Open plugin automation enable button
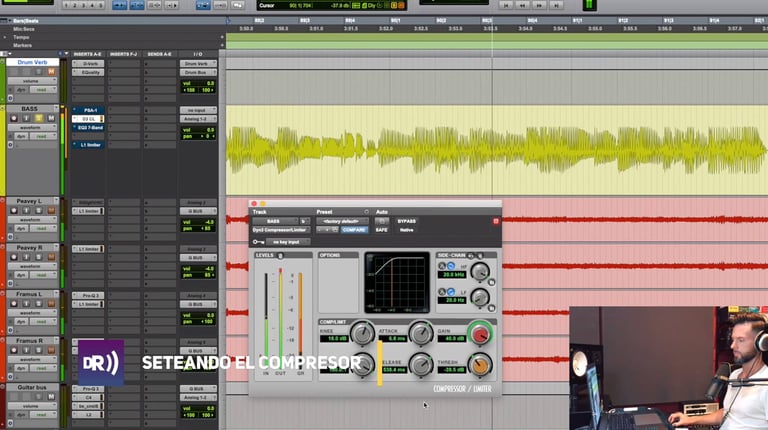Image resolution: width=768 pixels, height=430 pixels. click(x=382, y=221)
